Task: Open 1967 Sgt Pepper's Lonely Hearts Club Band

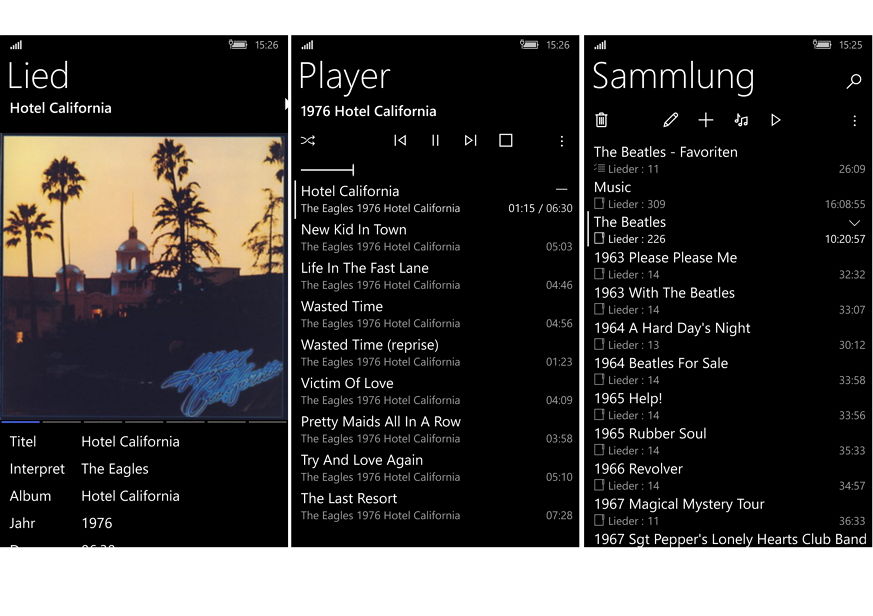Action: (729, 539)
